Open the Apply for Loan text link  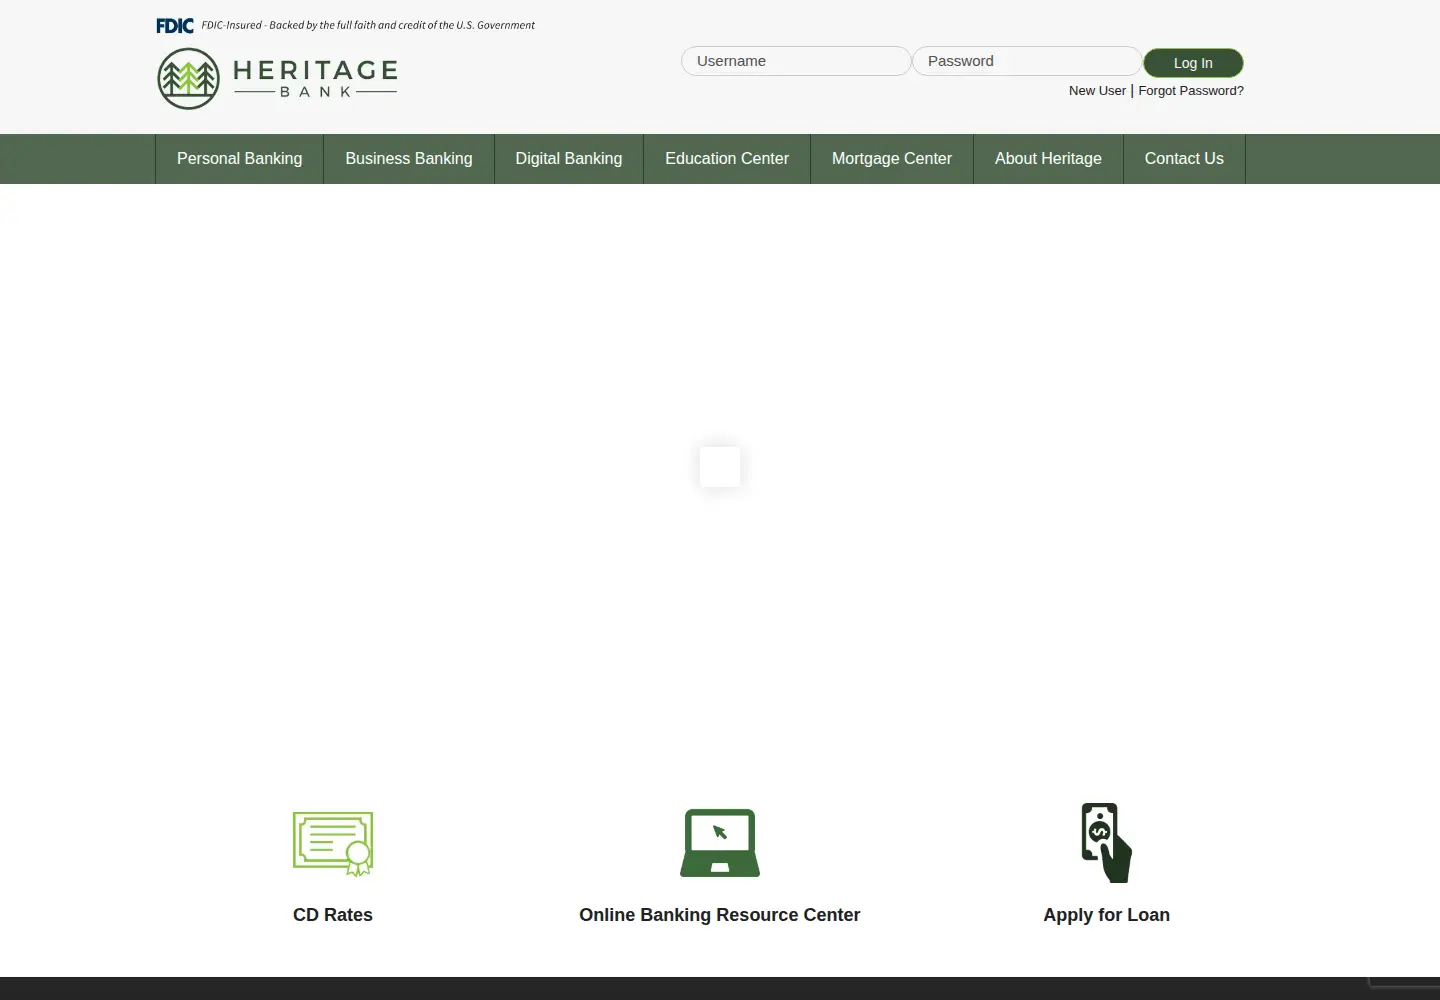coord(1106,915)
